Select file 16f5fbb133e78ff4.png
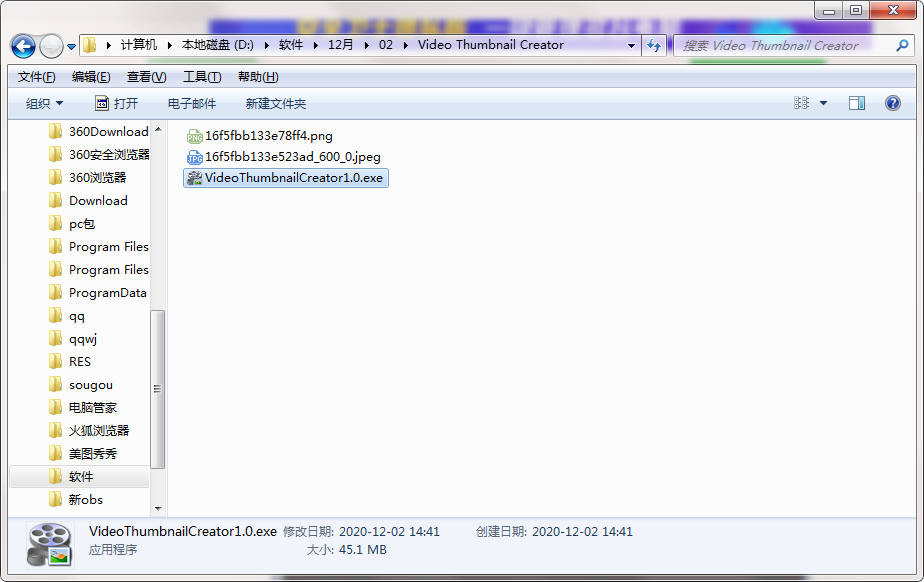Screen dimensions: 924x582 [x=269, y=136]
